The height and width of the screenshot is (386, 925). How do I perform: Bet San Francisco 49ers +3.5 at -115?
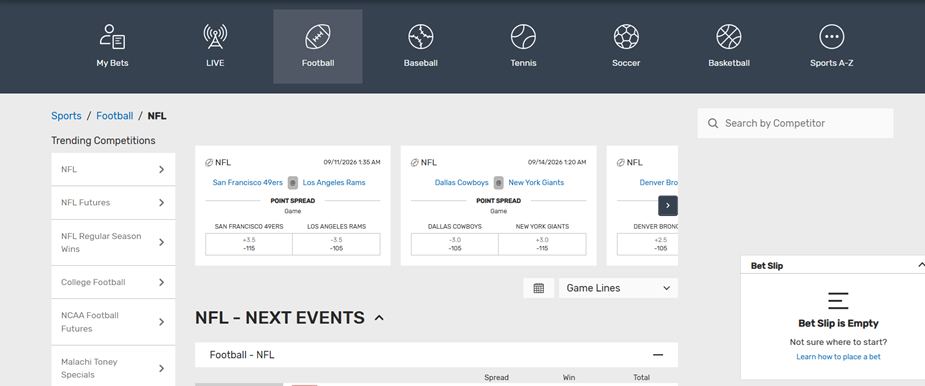(x=249, y=244)
